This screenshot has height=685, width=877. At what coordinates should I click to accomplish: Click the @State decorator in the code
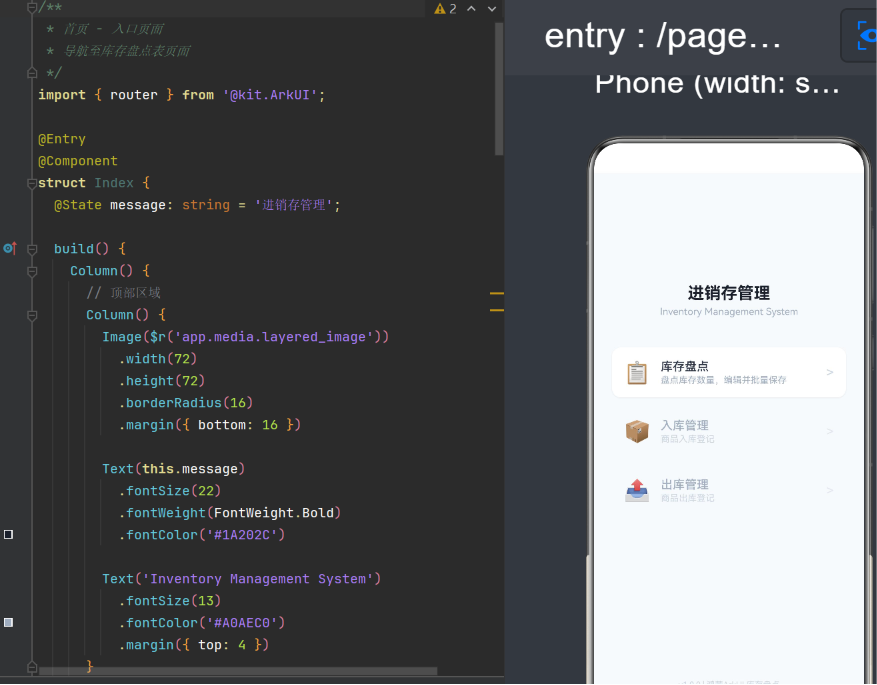(x=78, y=205)
